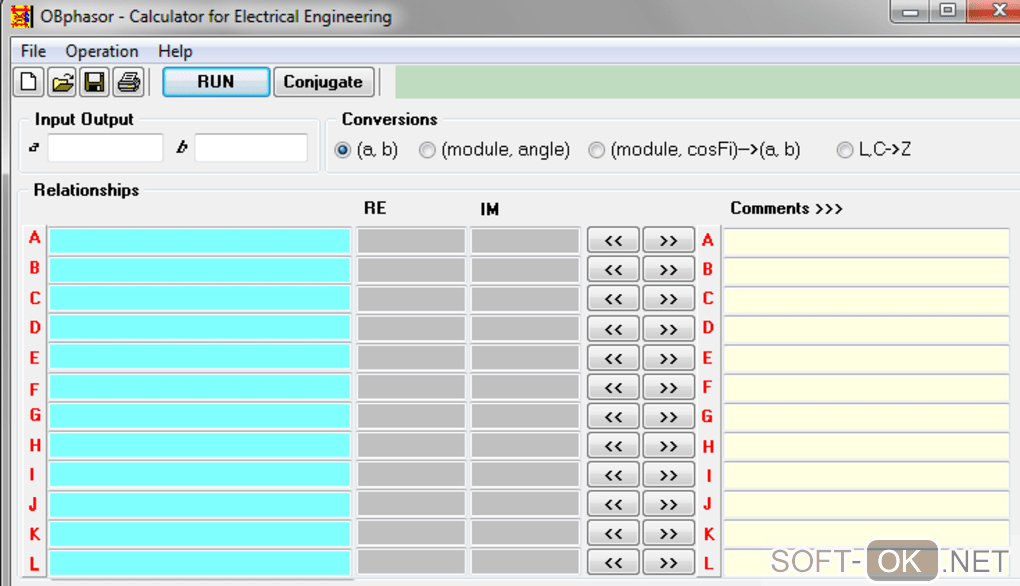
Task: Select the (a, b) conversion radio option
Action: (343, 150)
